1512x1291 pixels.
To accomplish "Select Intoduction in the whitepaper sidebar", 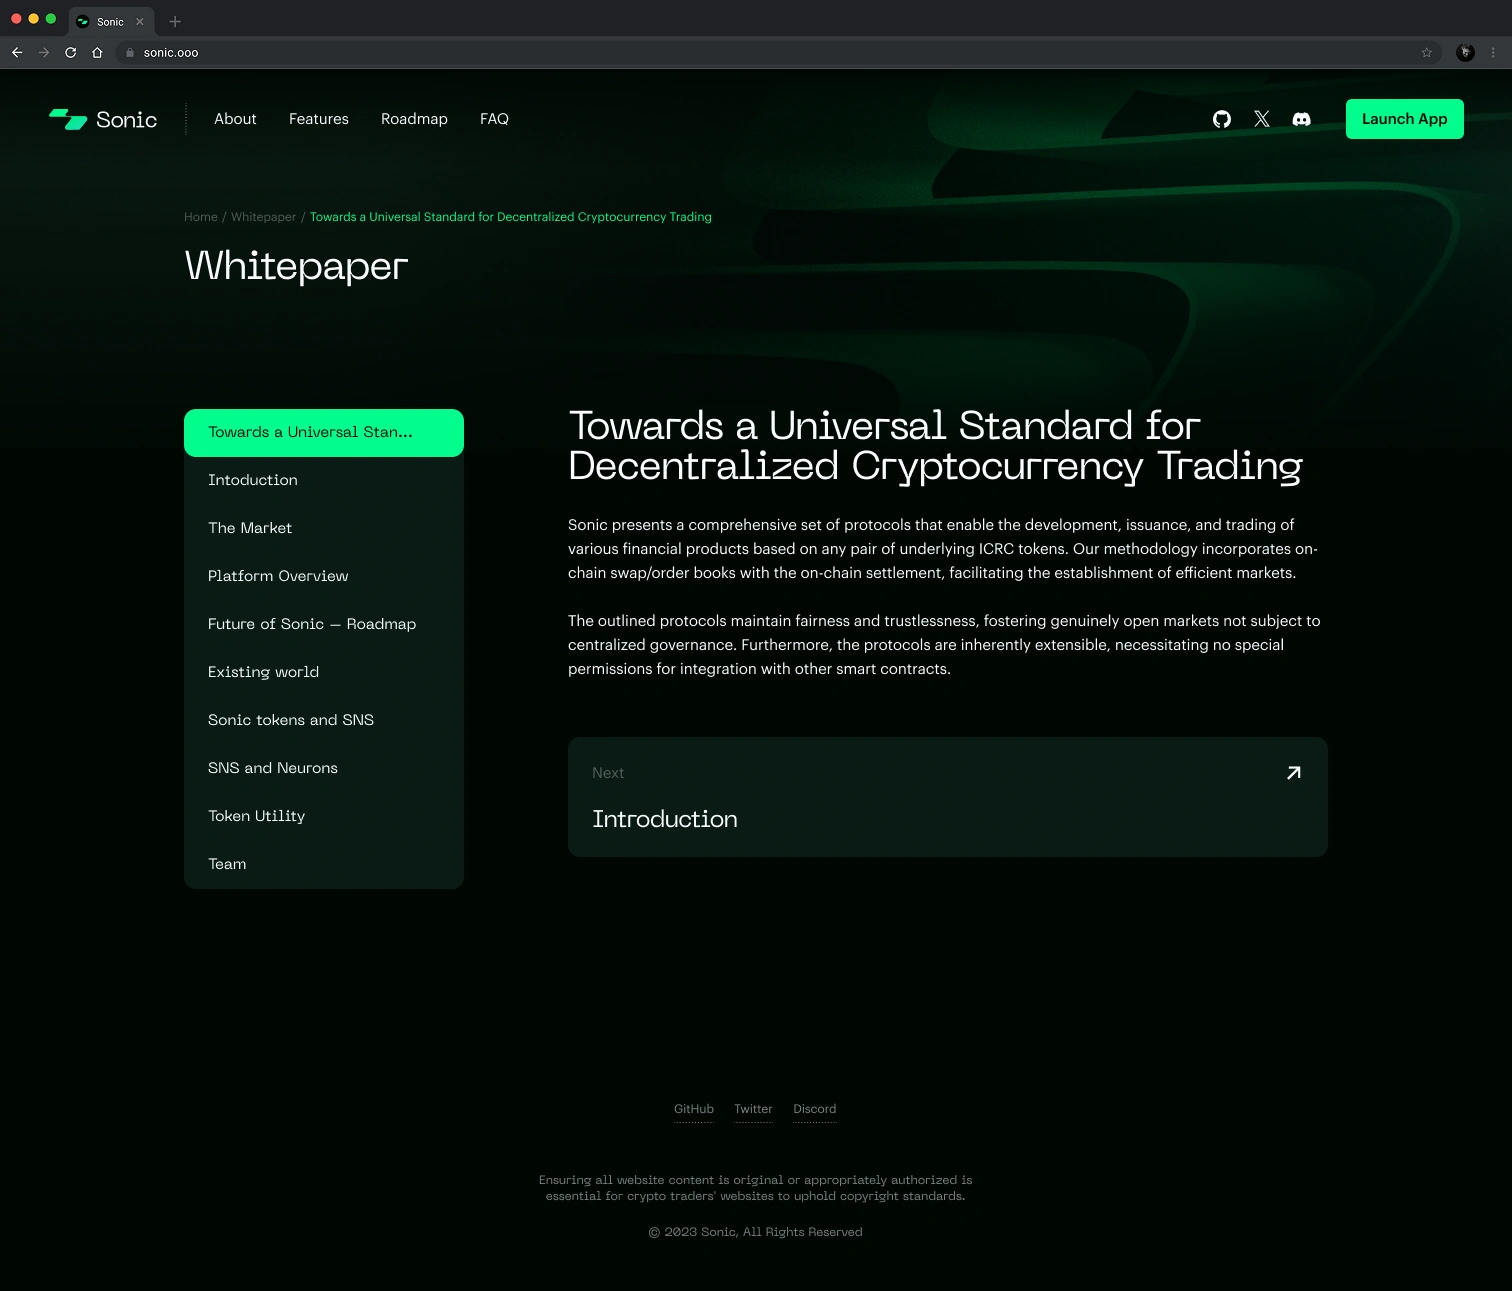I will (324, 481).
